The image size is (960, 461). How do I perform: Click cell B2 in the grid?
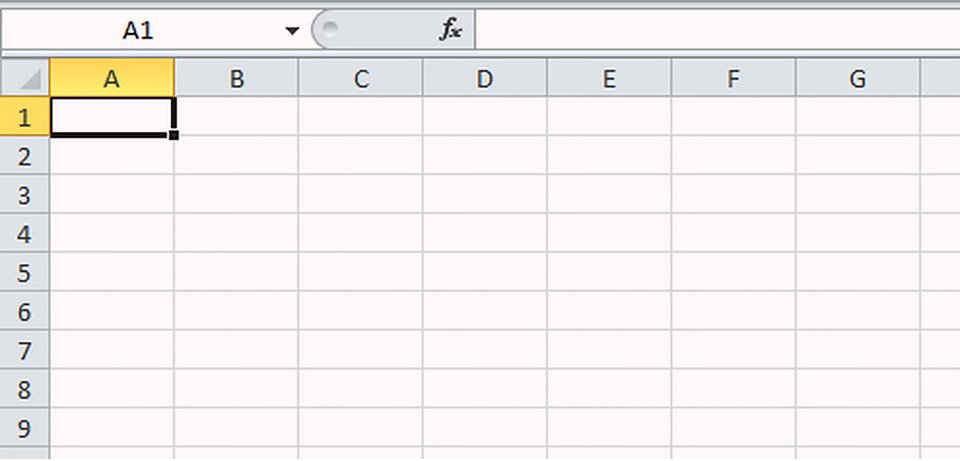pyautogui.click(x=236, y=156)
